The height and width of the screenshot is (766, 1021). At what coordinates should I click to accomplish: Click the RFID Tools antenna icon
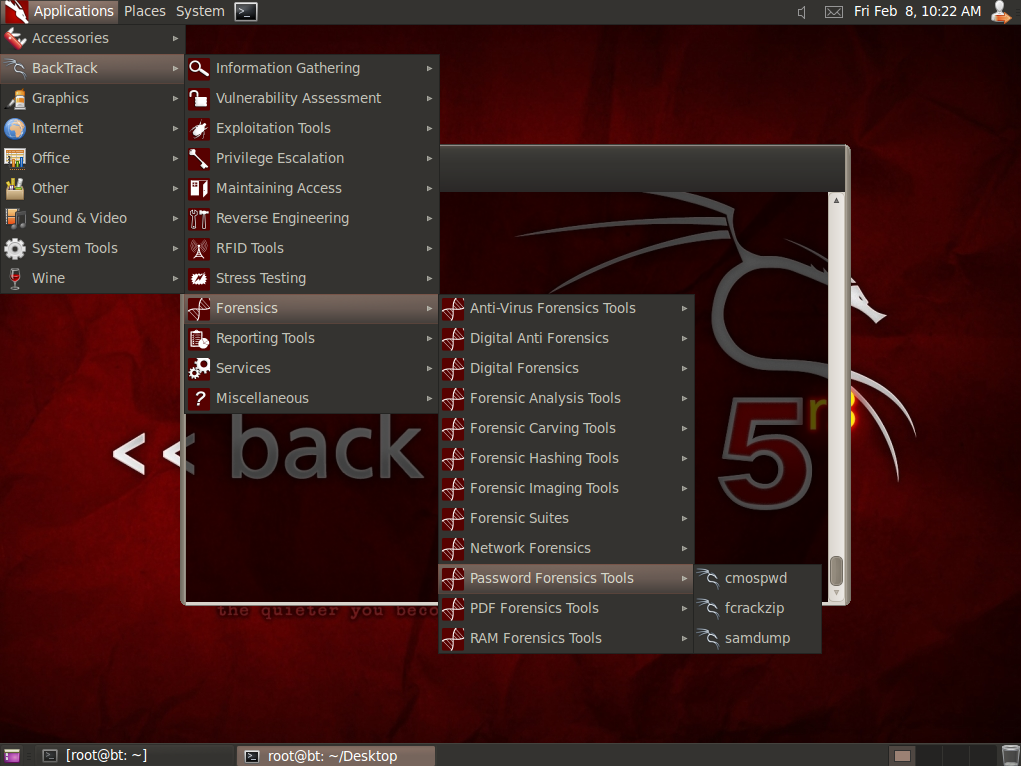point(199,248)
